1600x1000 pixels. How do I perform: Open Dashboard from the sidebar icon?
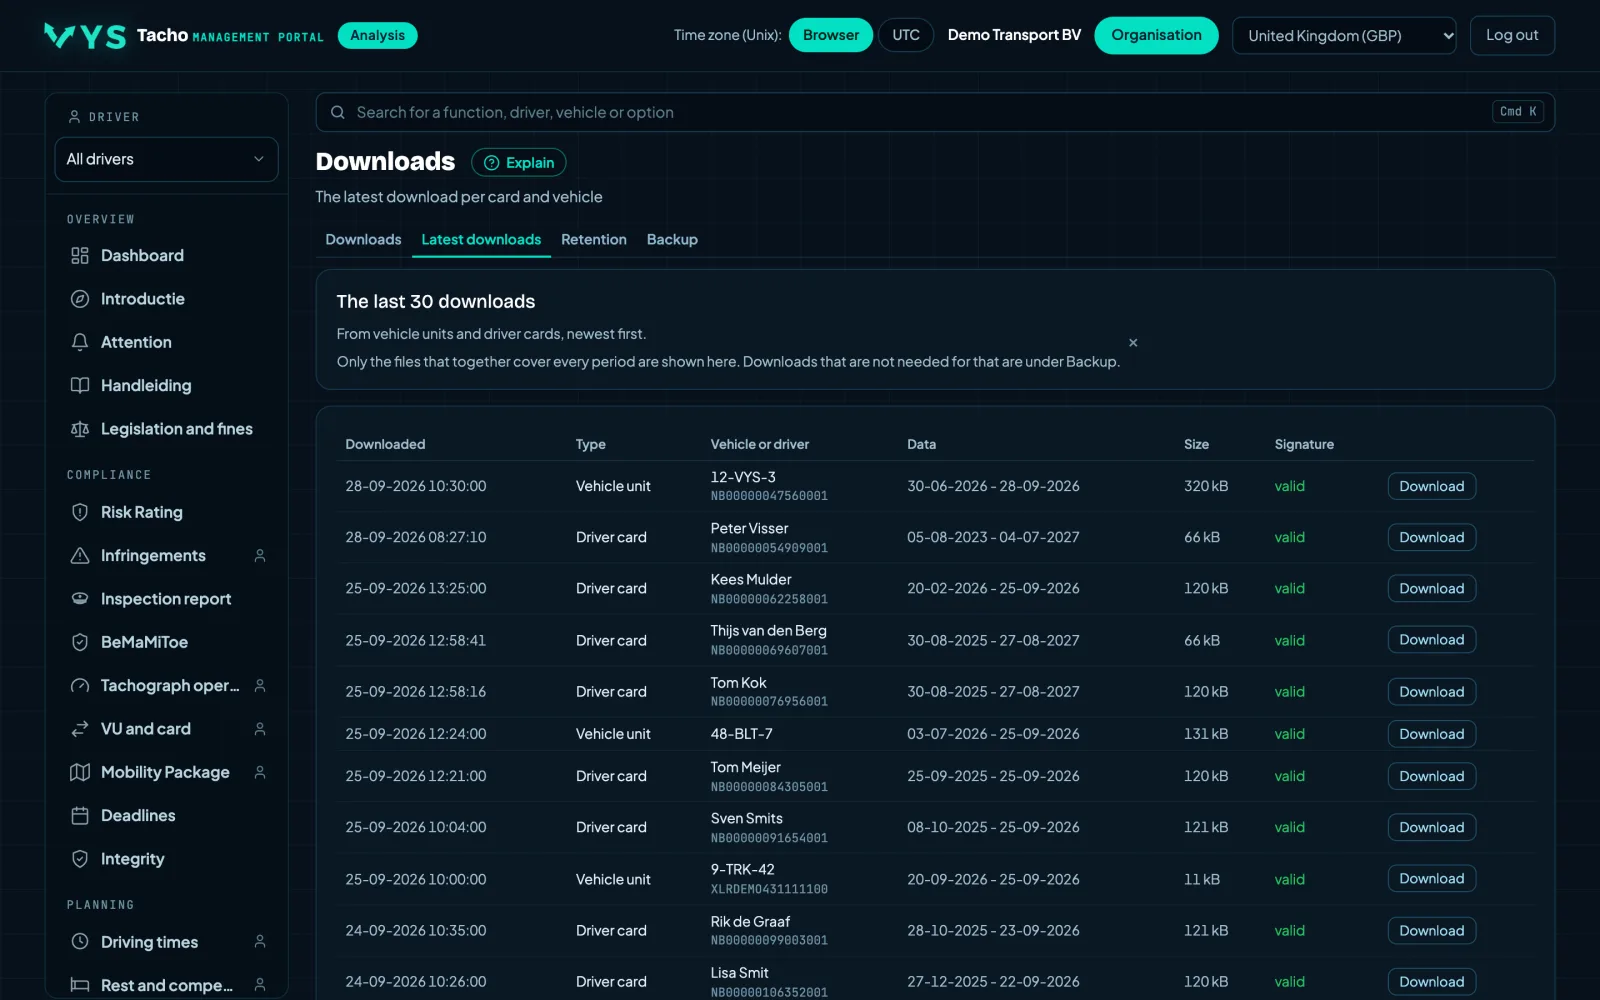(80, 256)
